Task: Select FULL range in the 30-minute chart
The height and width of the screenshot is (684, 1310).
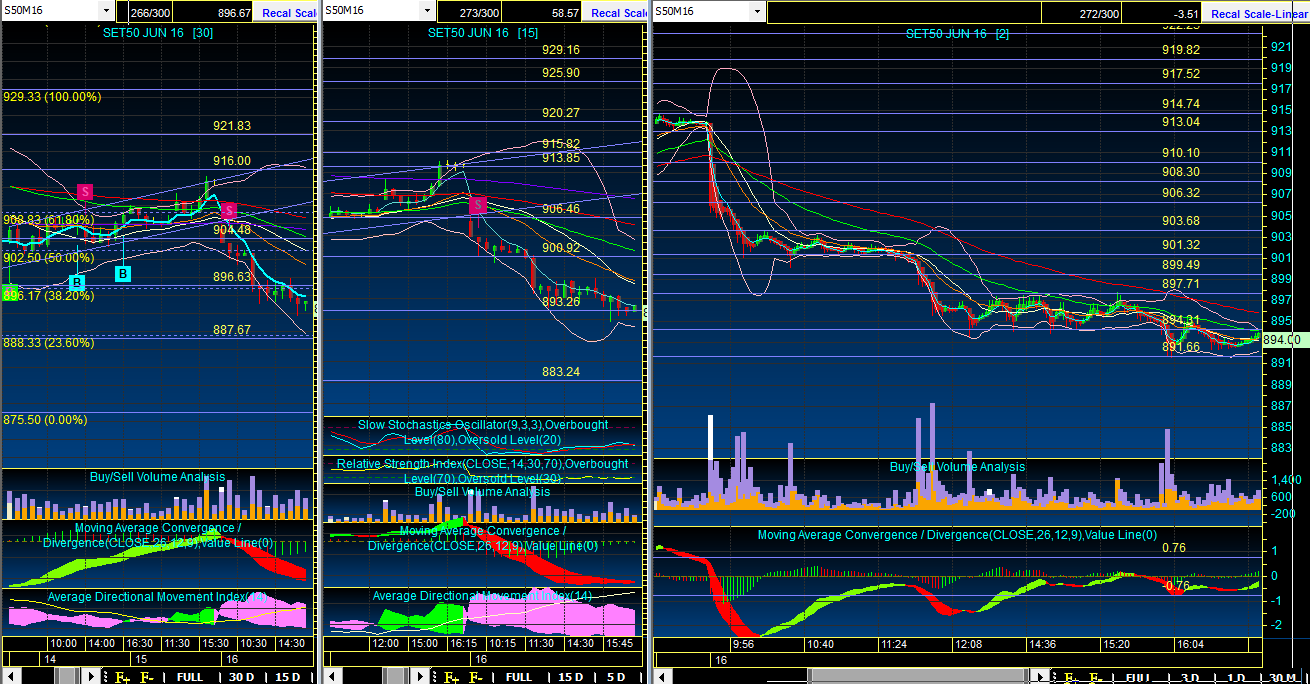Action: click(x=190, y=677)
